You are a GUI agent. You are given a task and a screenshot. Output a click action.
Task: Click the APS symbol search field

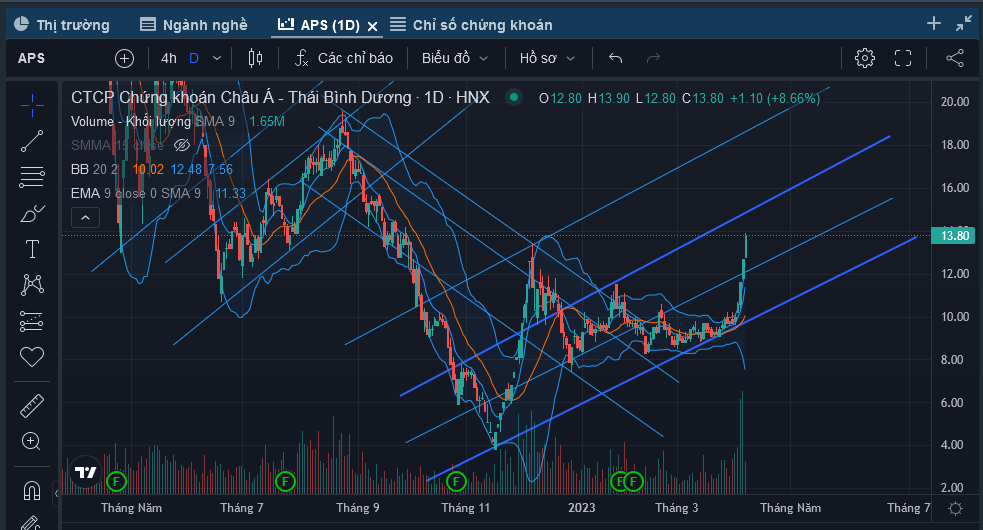click(31, 58)
